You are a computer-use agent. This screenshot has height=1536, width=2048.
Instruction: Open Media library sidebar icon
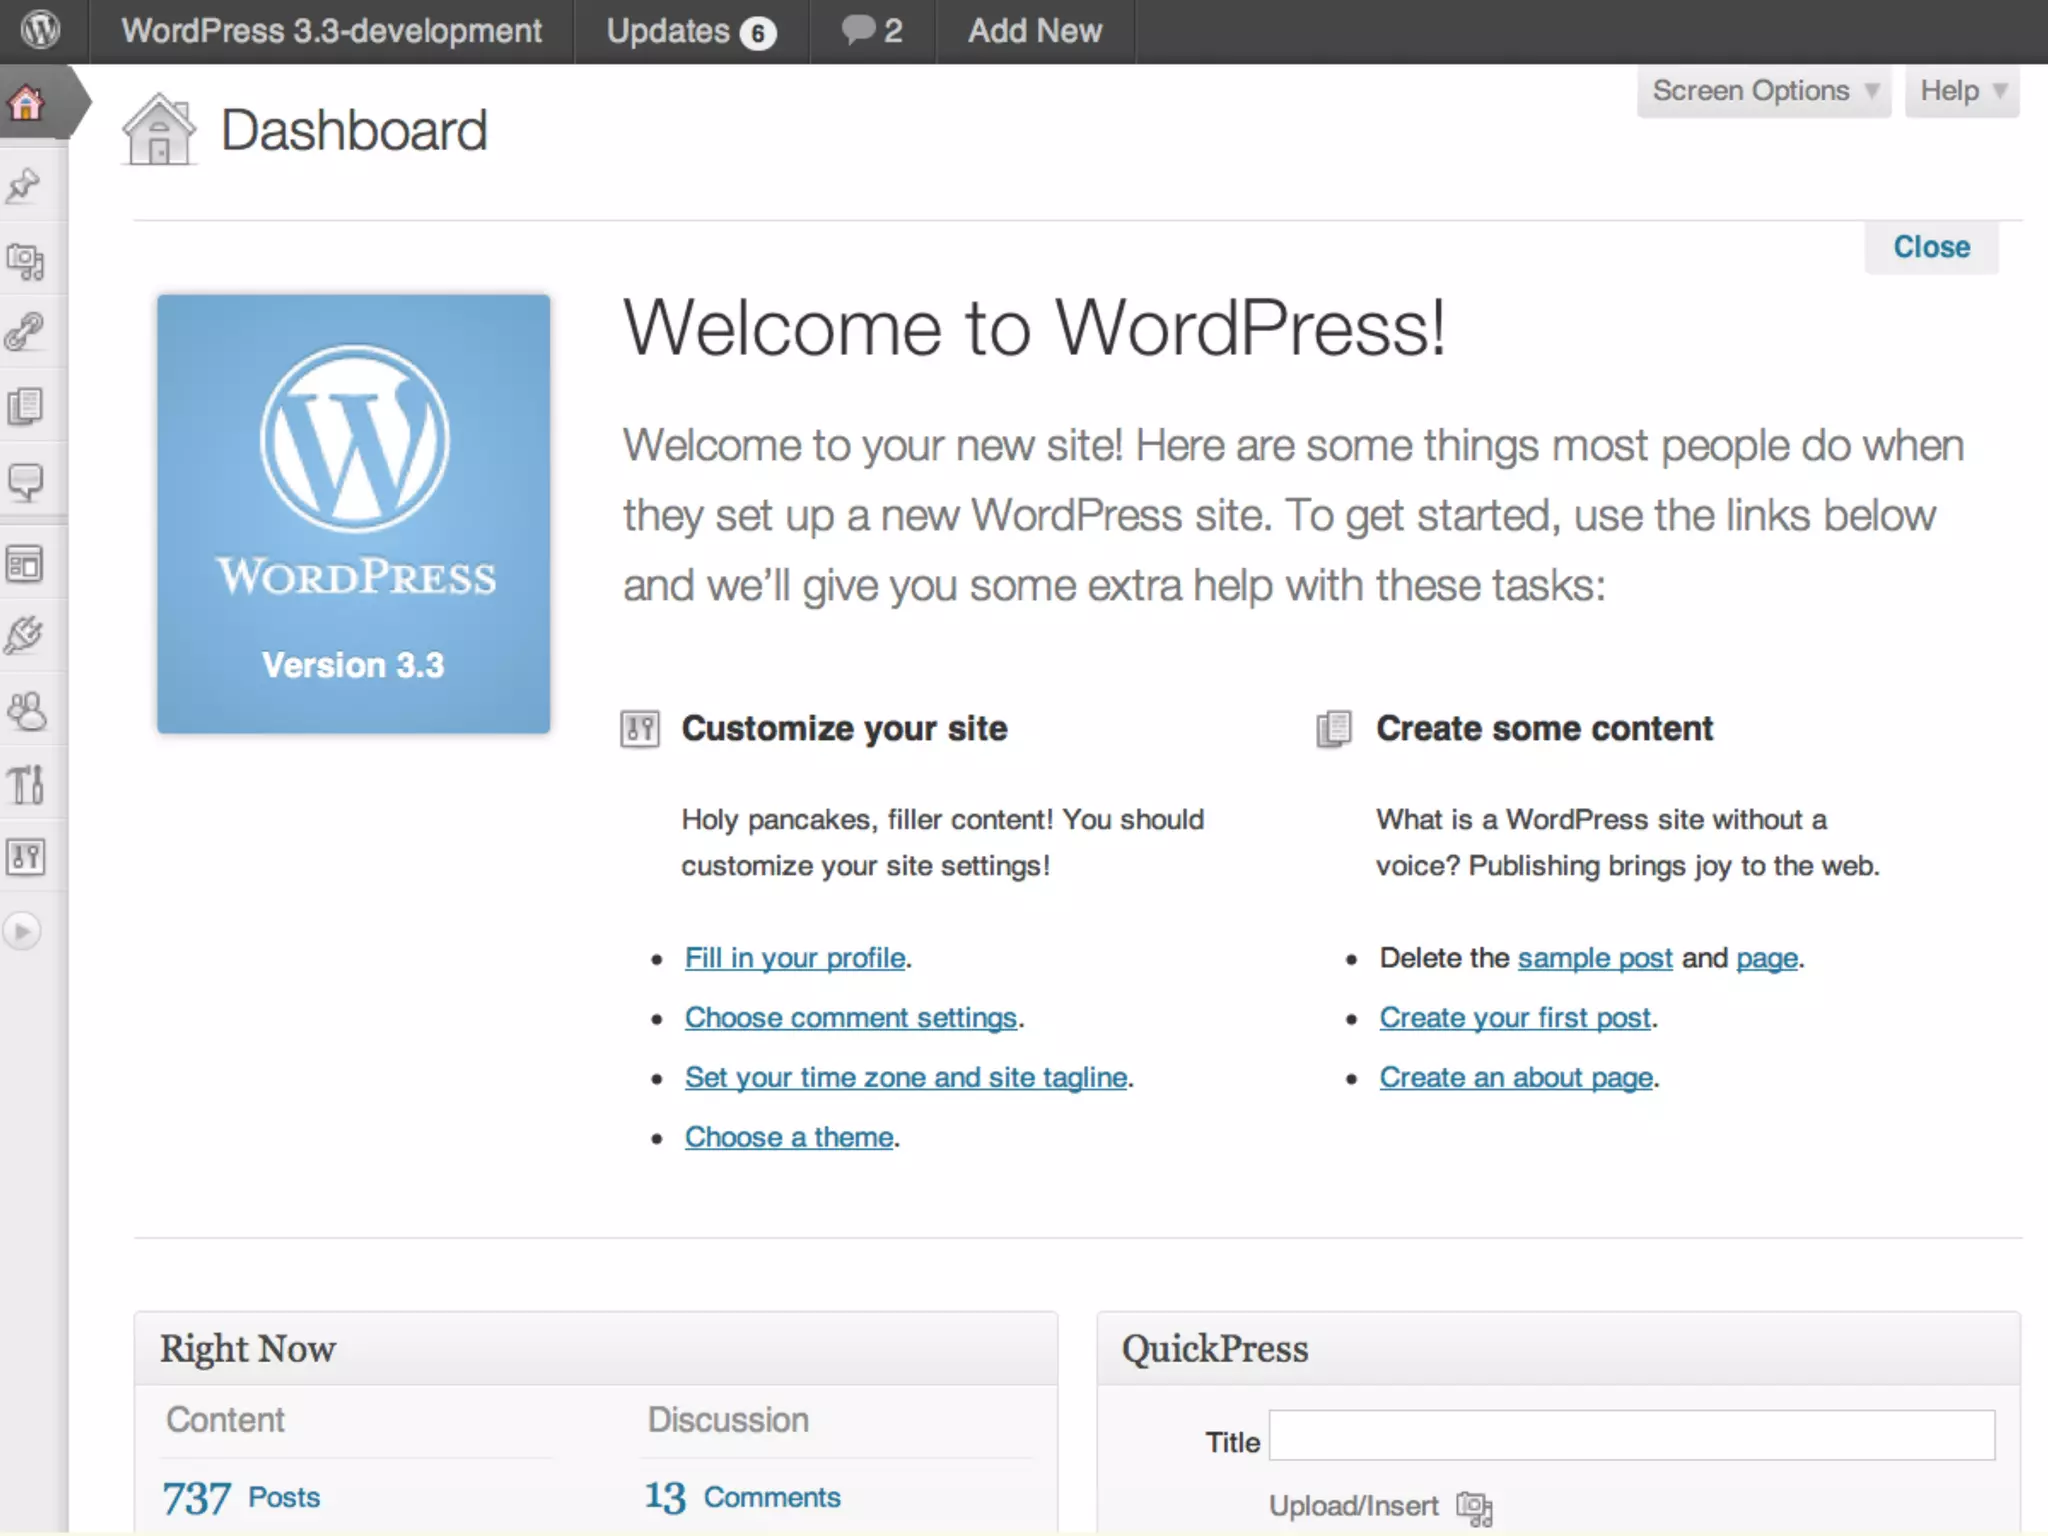pyautogui.click(x=25, y=261)
